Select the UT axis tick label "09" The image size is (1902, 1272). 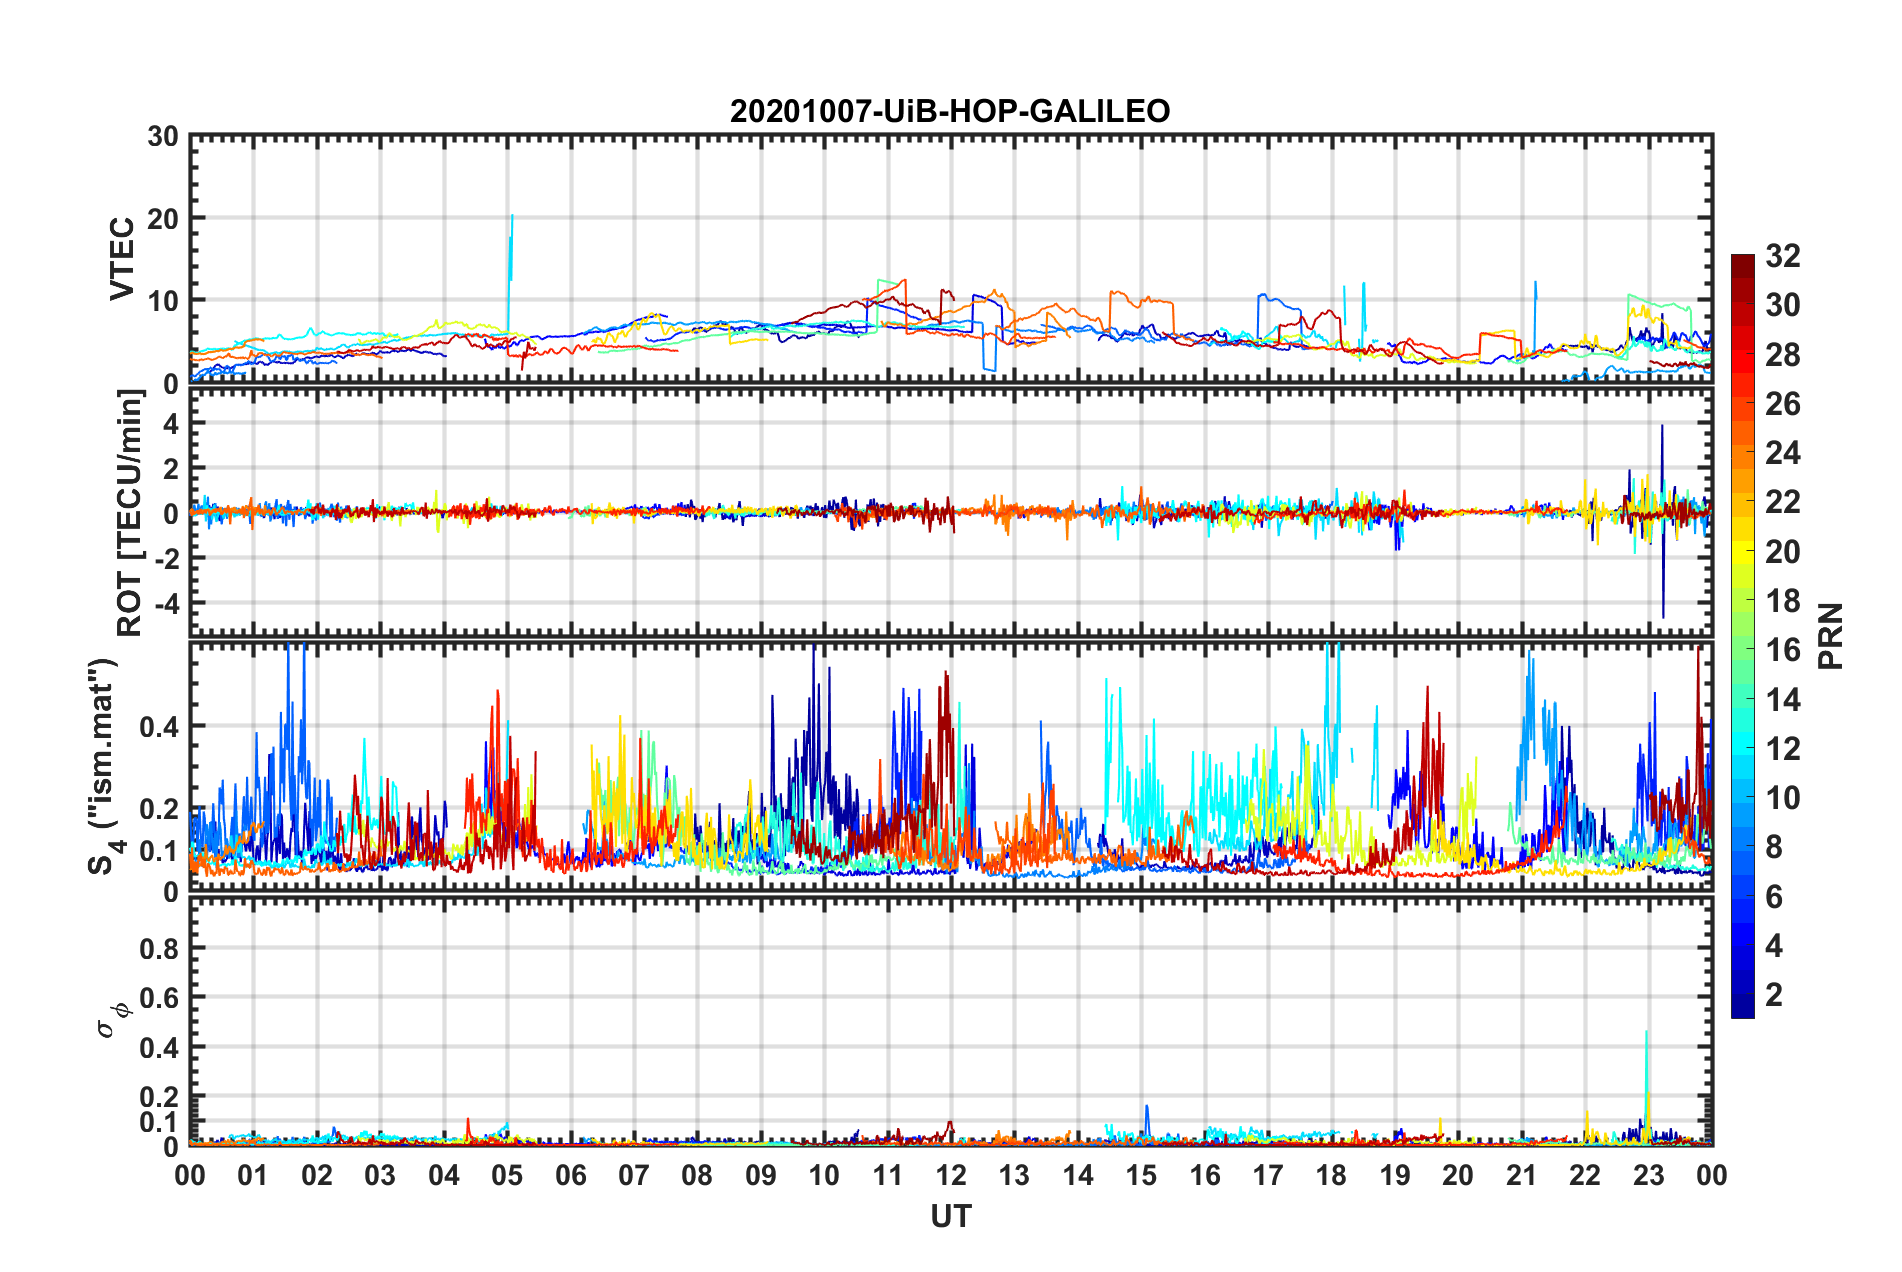click(x=761, y=1176)
